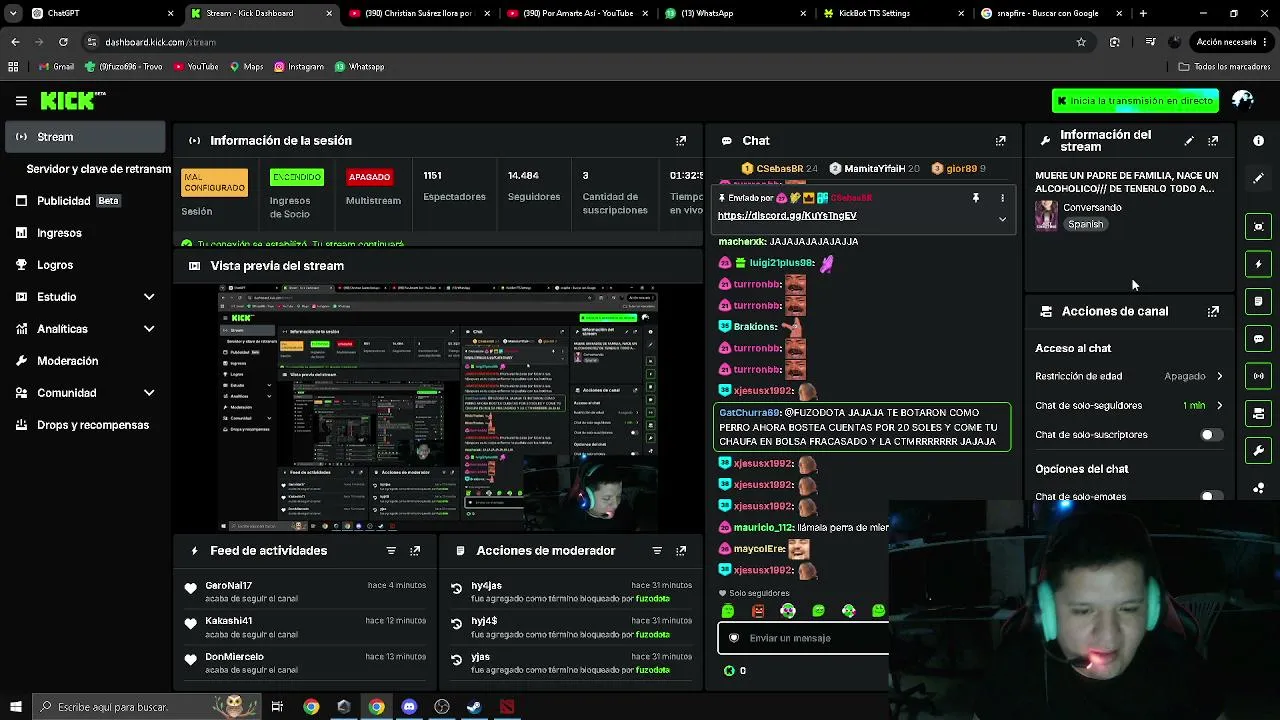This screenshot has width=1280, height=720.
Task: Click the stream preview thumbnail
Action: [438, 408]
